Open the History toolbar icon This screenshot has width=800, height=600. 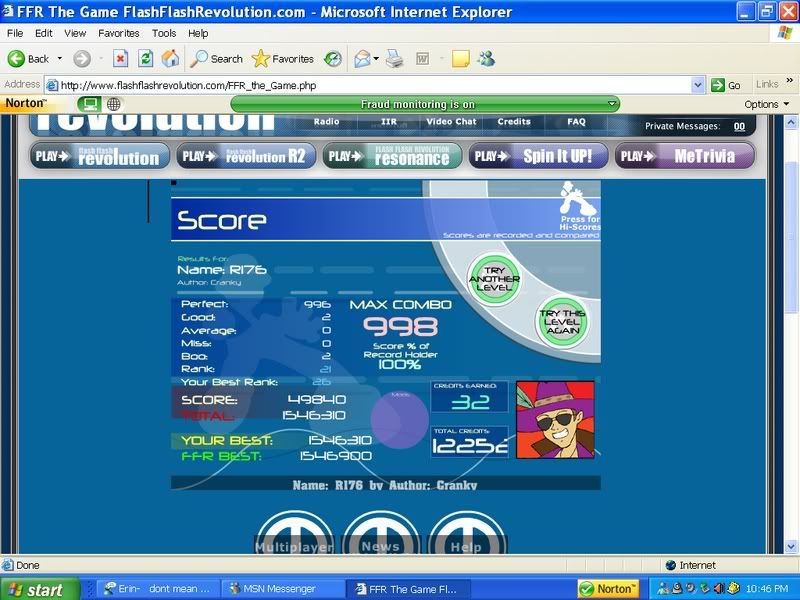pyautogui.click(x=333, y=59)
